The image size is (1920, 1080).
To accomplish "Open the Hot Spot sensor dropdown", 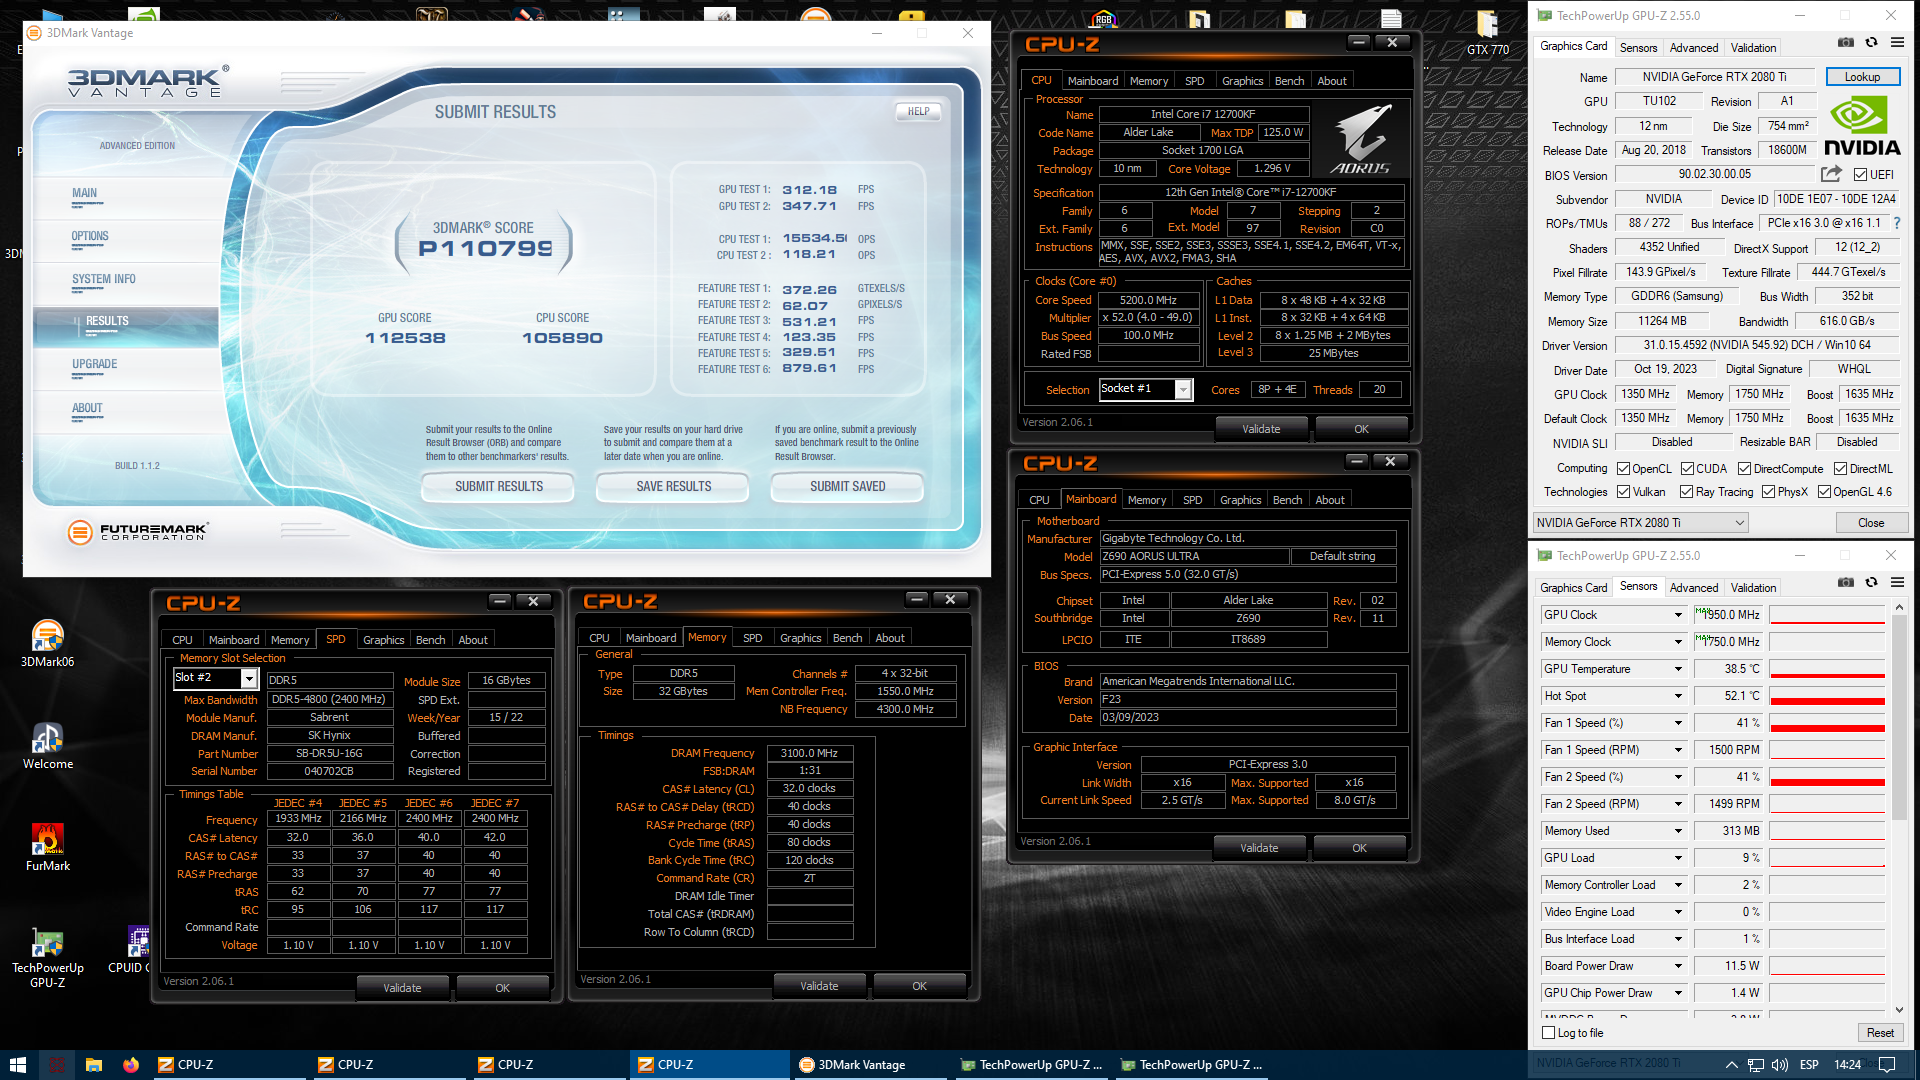I will (1678, 696).
